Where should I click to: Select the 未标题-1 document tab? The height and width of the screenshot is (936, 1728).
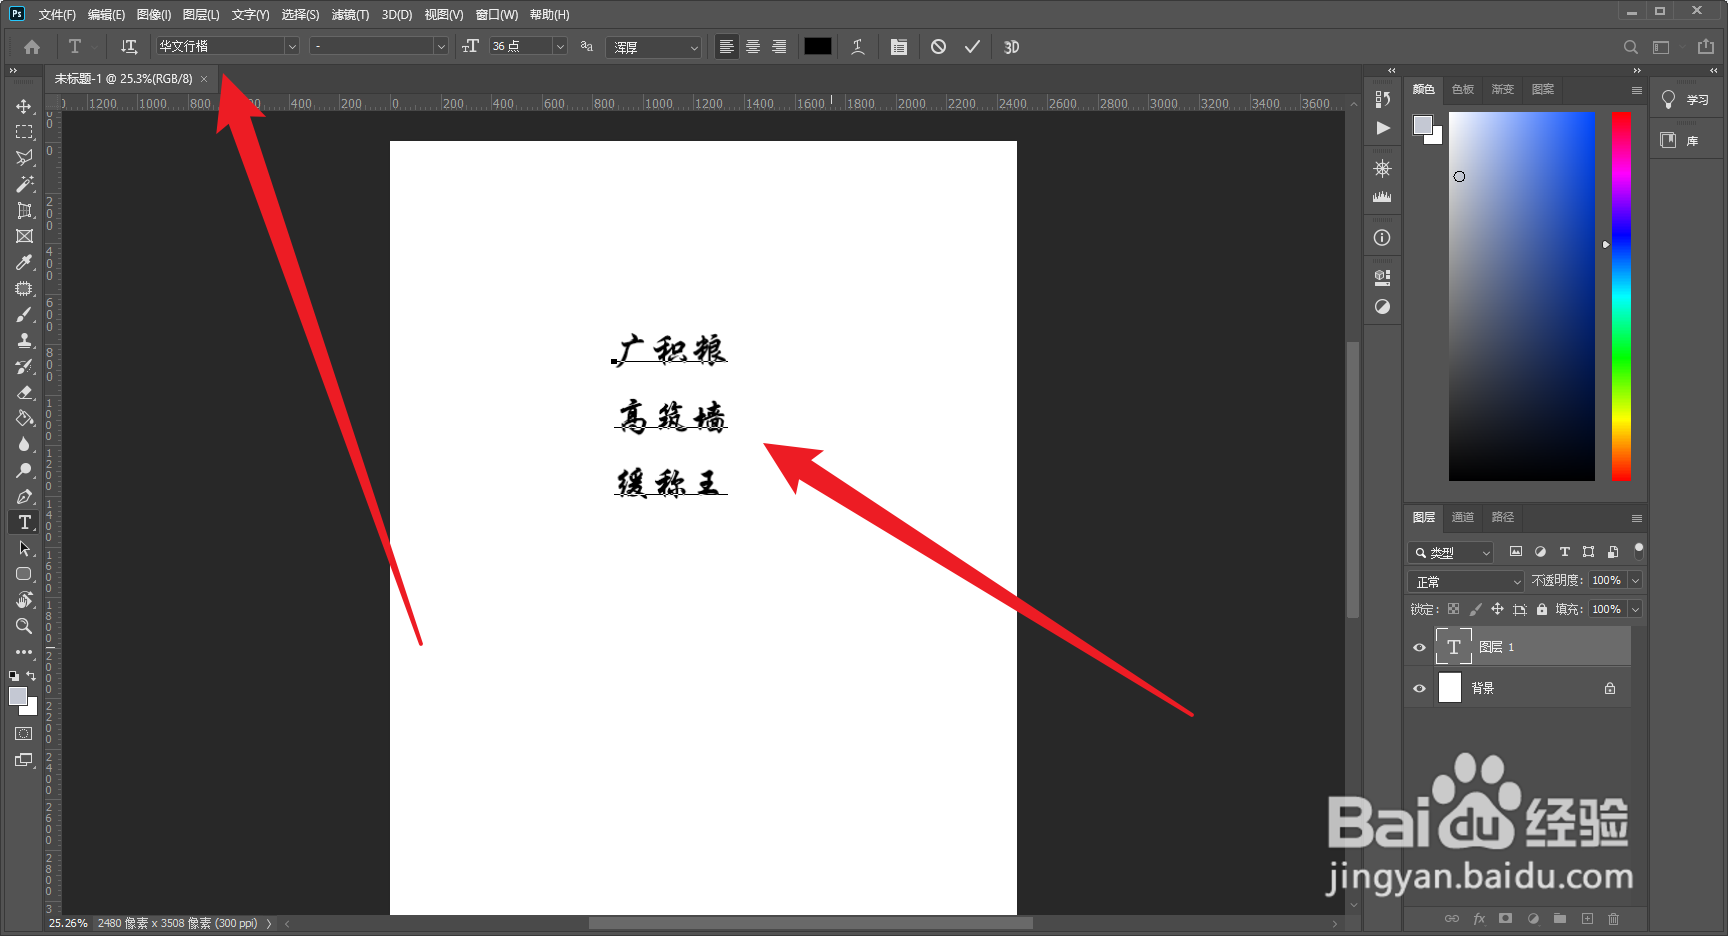(x=123, y=78)
